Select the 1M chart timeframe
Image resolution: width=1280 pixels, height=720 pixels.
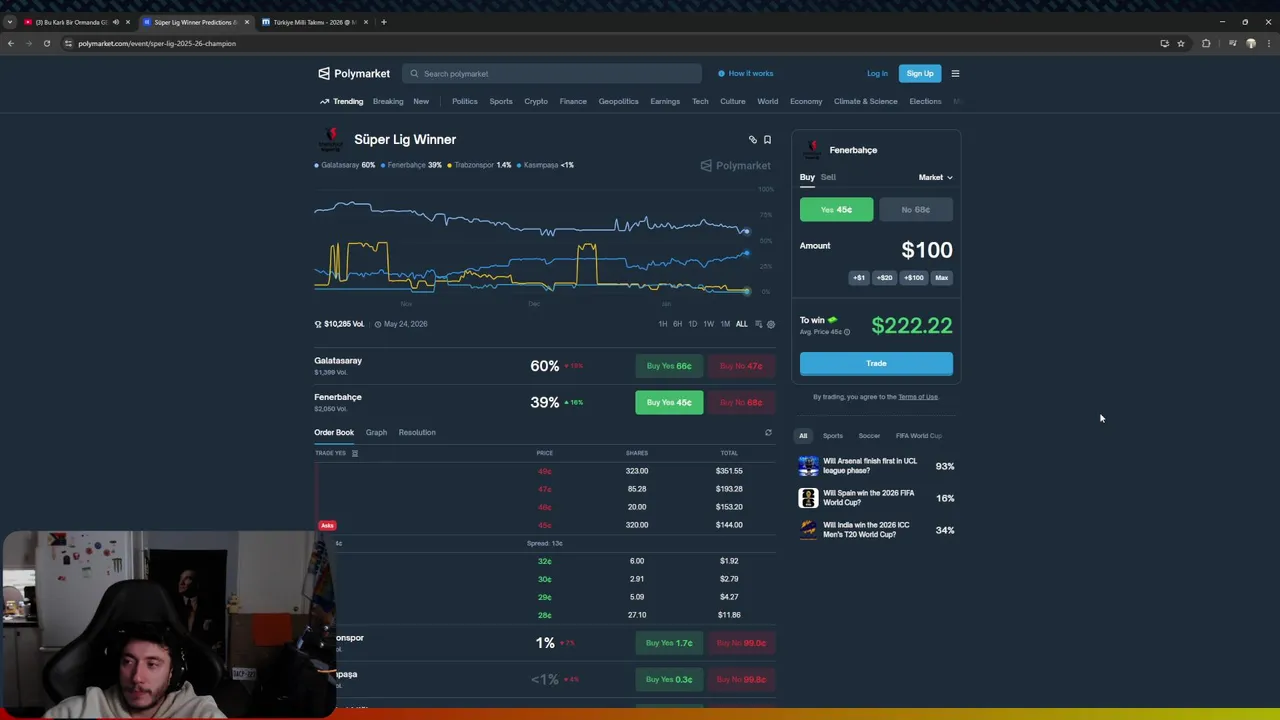point(725,324)
